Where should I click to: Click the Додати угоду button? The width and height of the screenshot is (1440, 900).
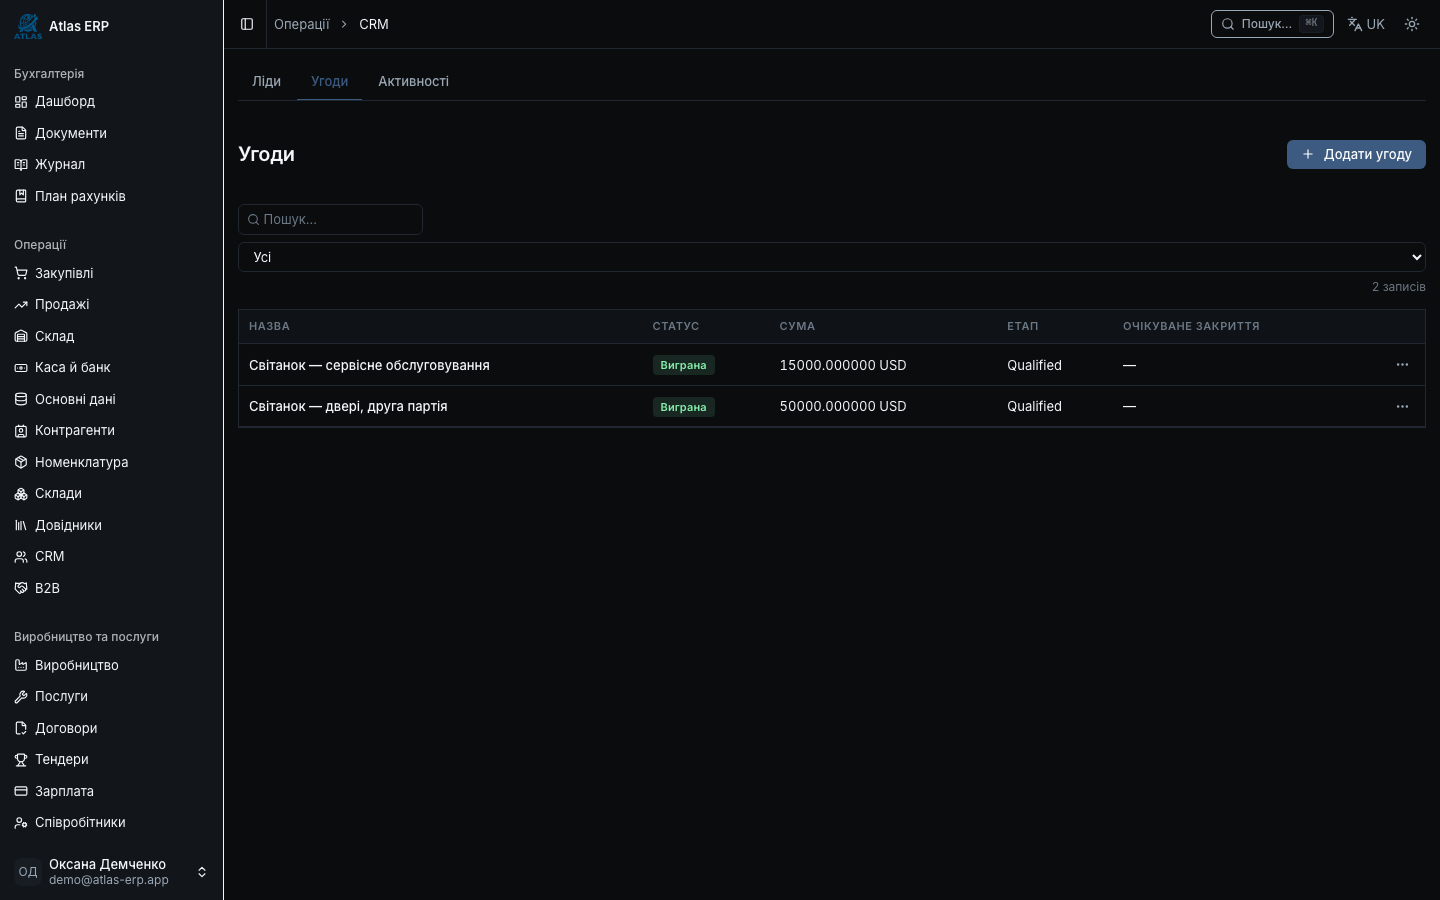pos(1356,154)
